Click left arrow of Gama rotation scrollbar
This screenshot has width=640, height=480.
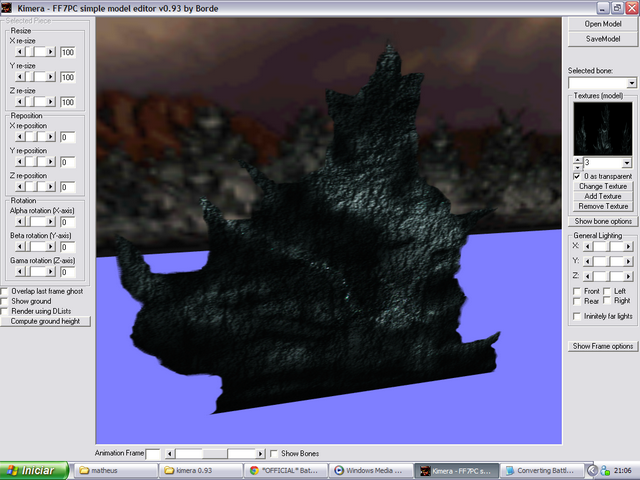[x=20, y=271]
